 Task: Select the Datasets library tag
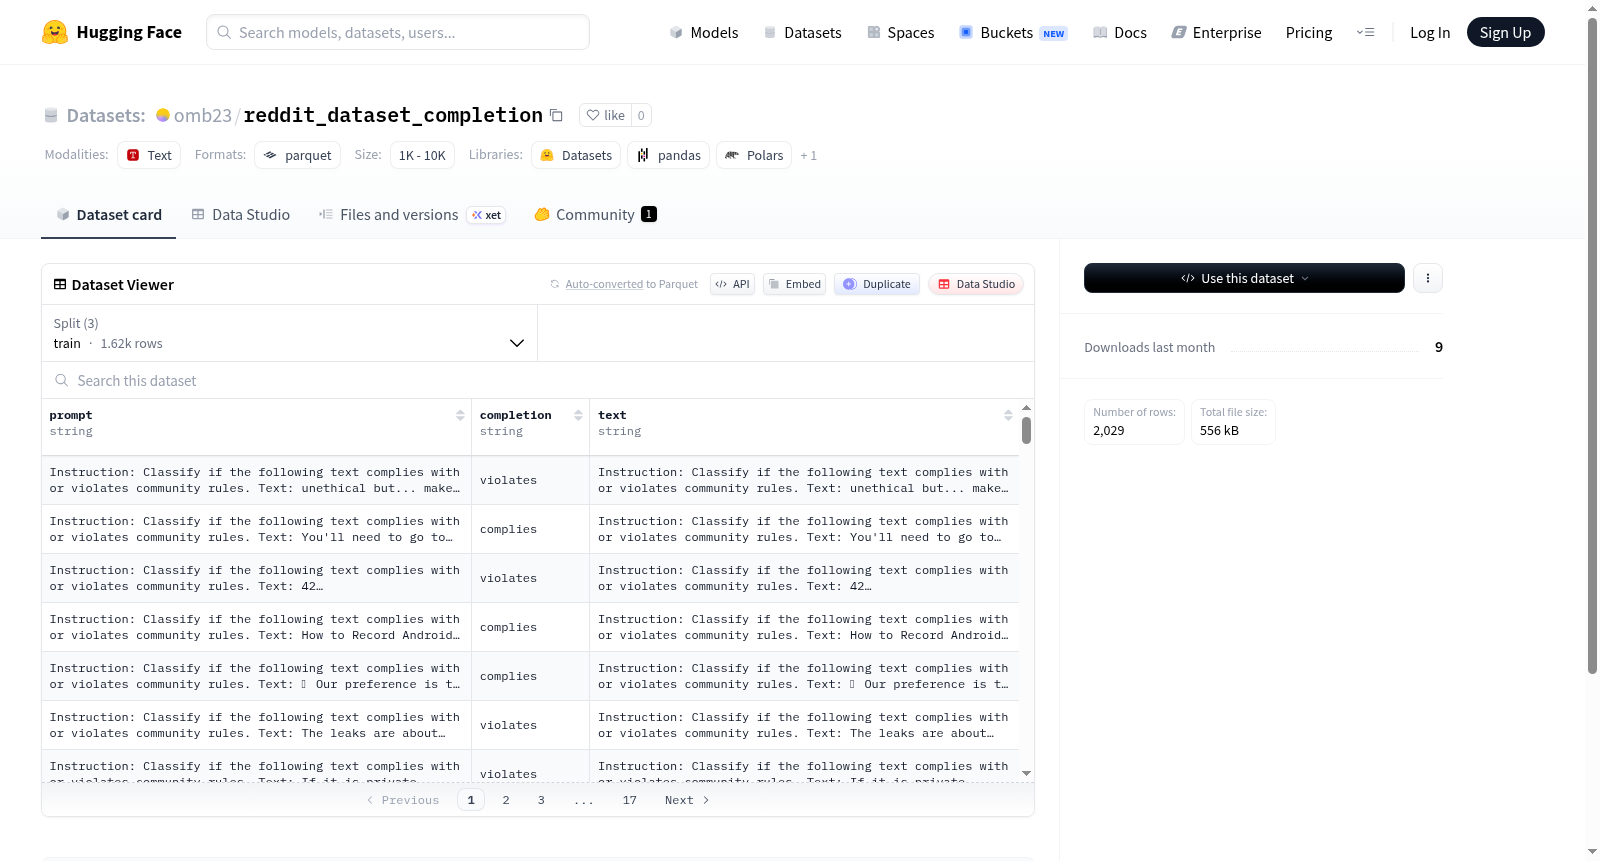coord(576,155)
